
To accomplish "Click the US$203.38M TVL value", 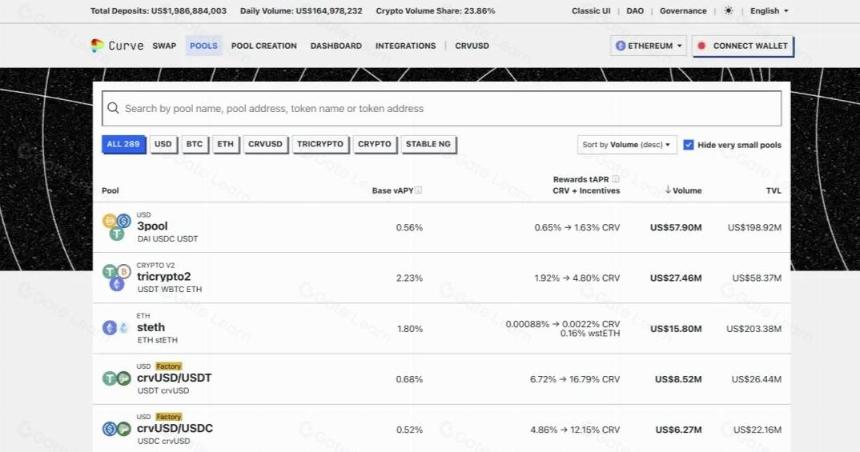I will click(754, 328).
